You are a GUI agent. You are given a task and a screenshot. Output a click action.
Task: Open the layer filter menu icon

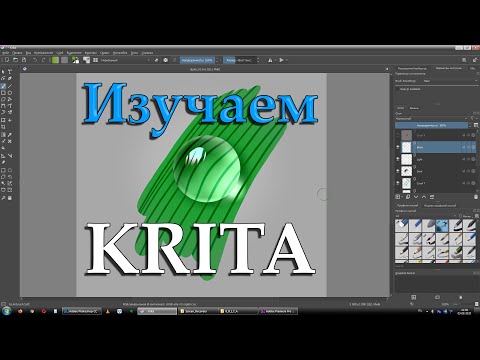coord(473,118)
